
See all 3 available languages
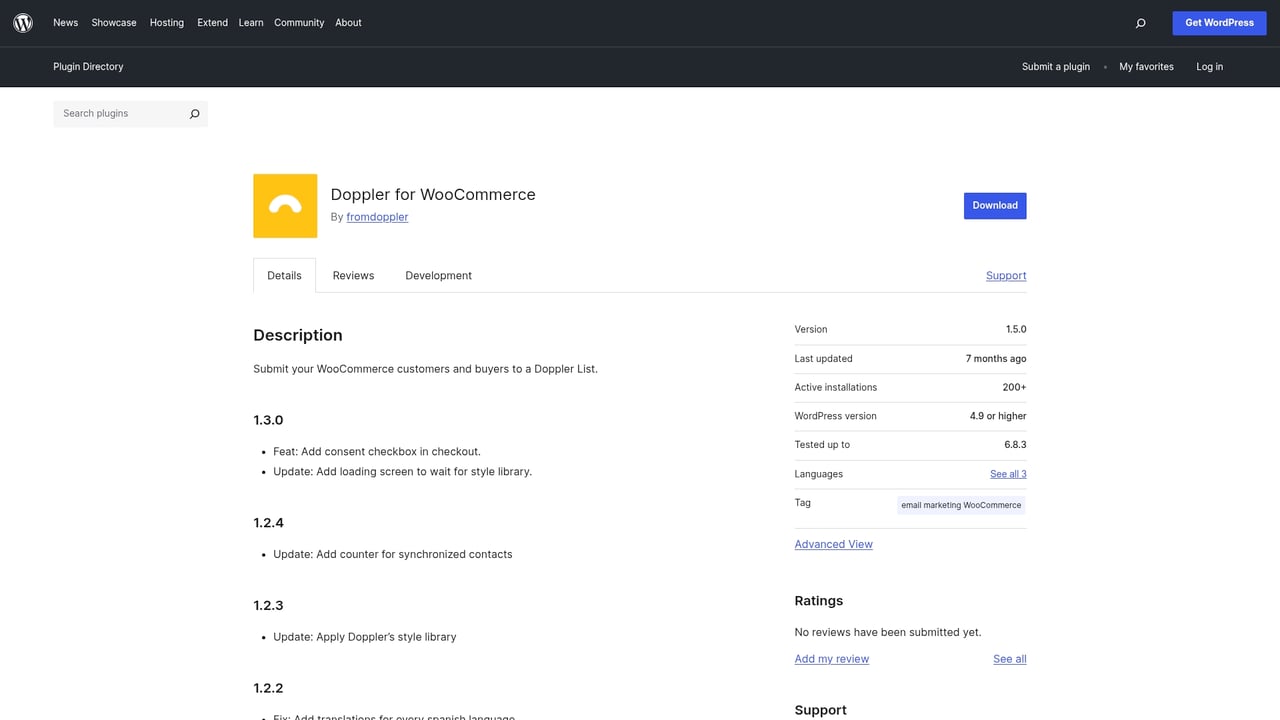(1007, 473)
